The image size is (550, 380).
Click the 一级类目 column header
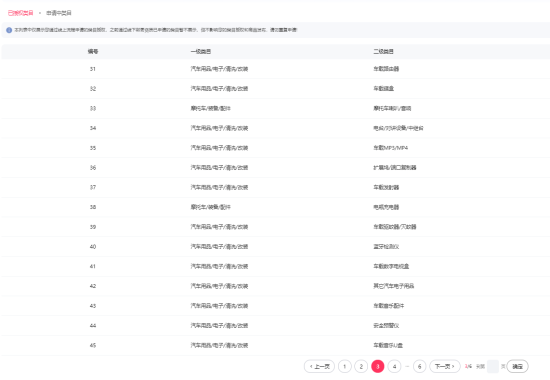(201, 52)
